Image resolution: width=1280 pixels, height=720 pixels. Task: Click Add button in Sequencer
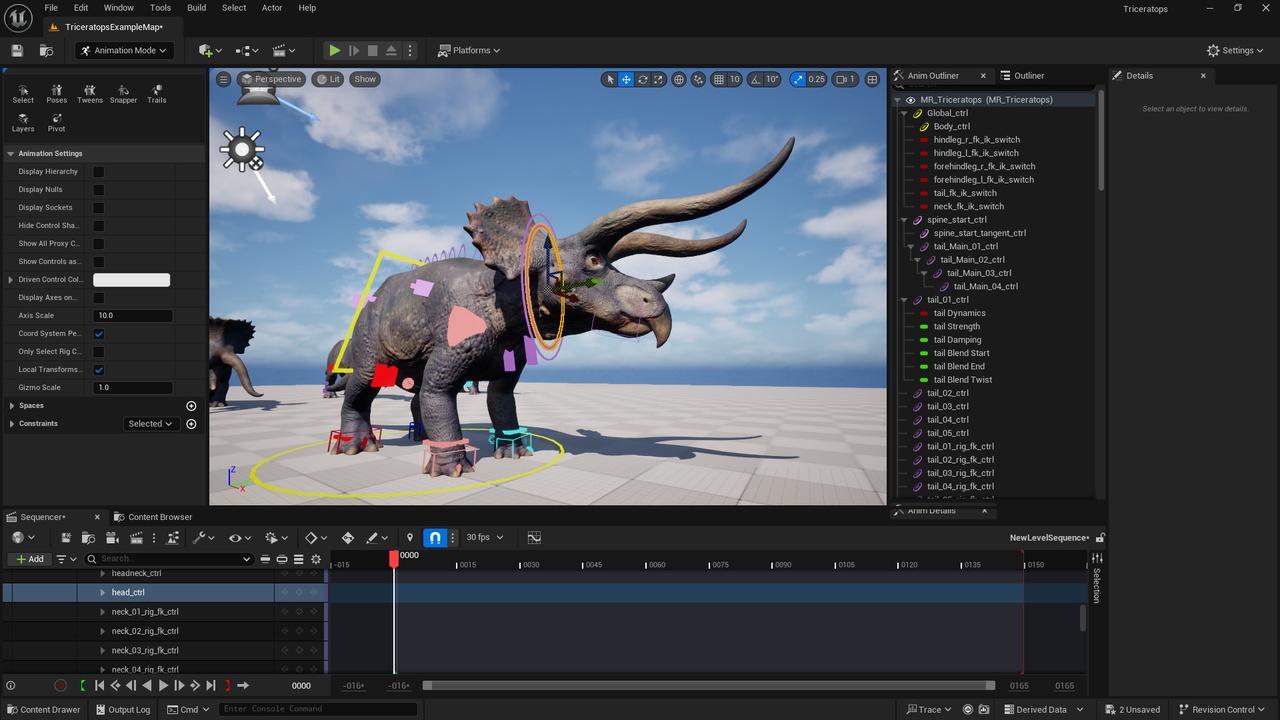29,559
